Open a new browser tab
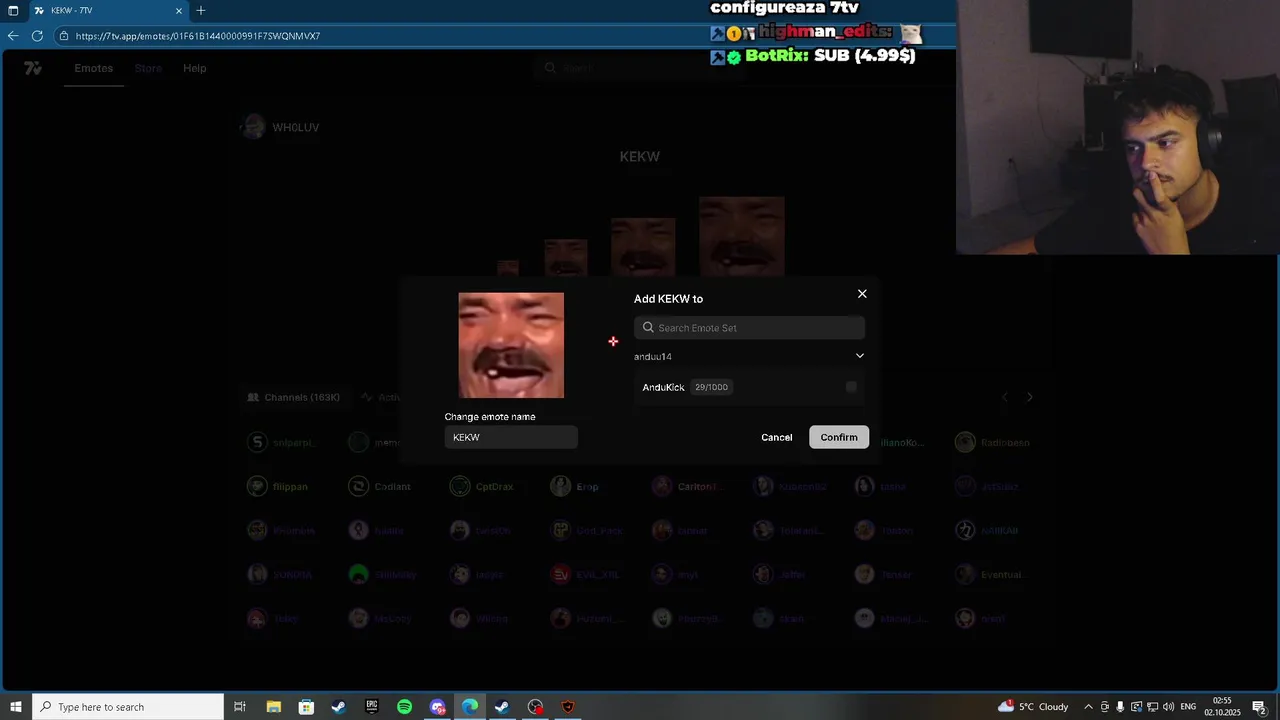 (x=201, y=10)
